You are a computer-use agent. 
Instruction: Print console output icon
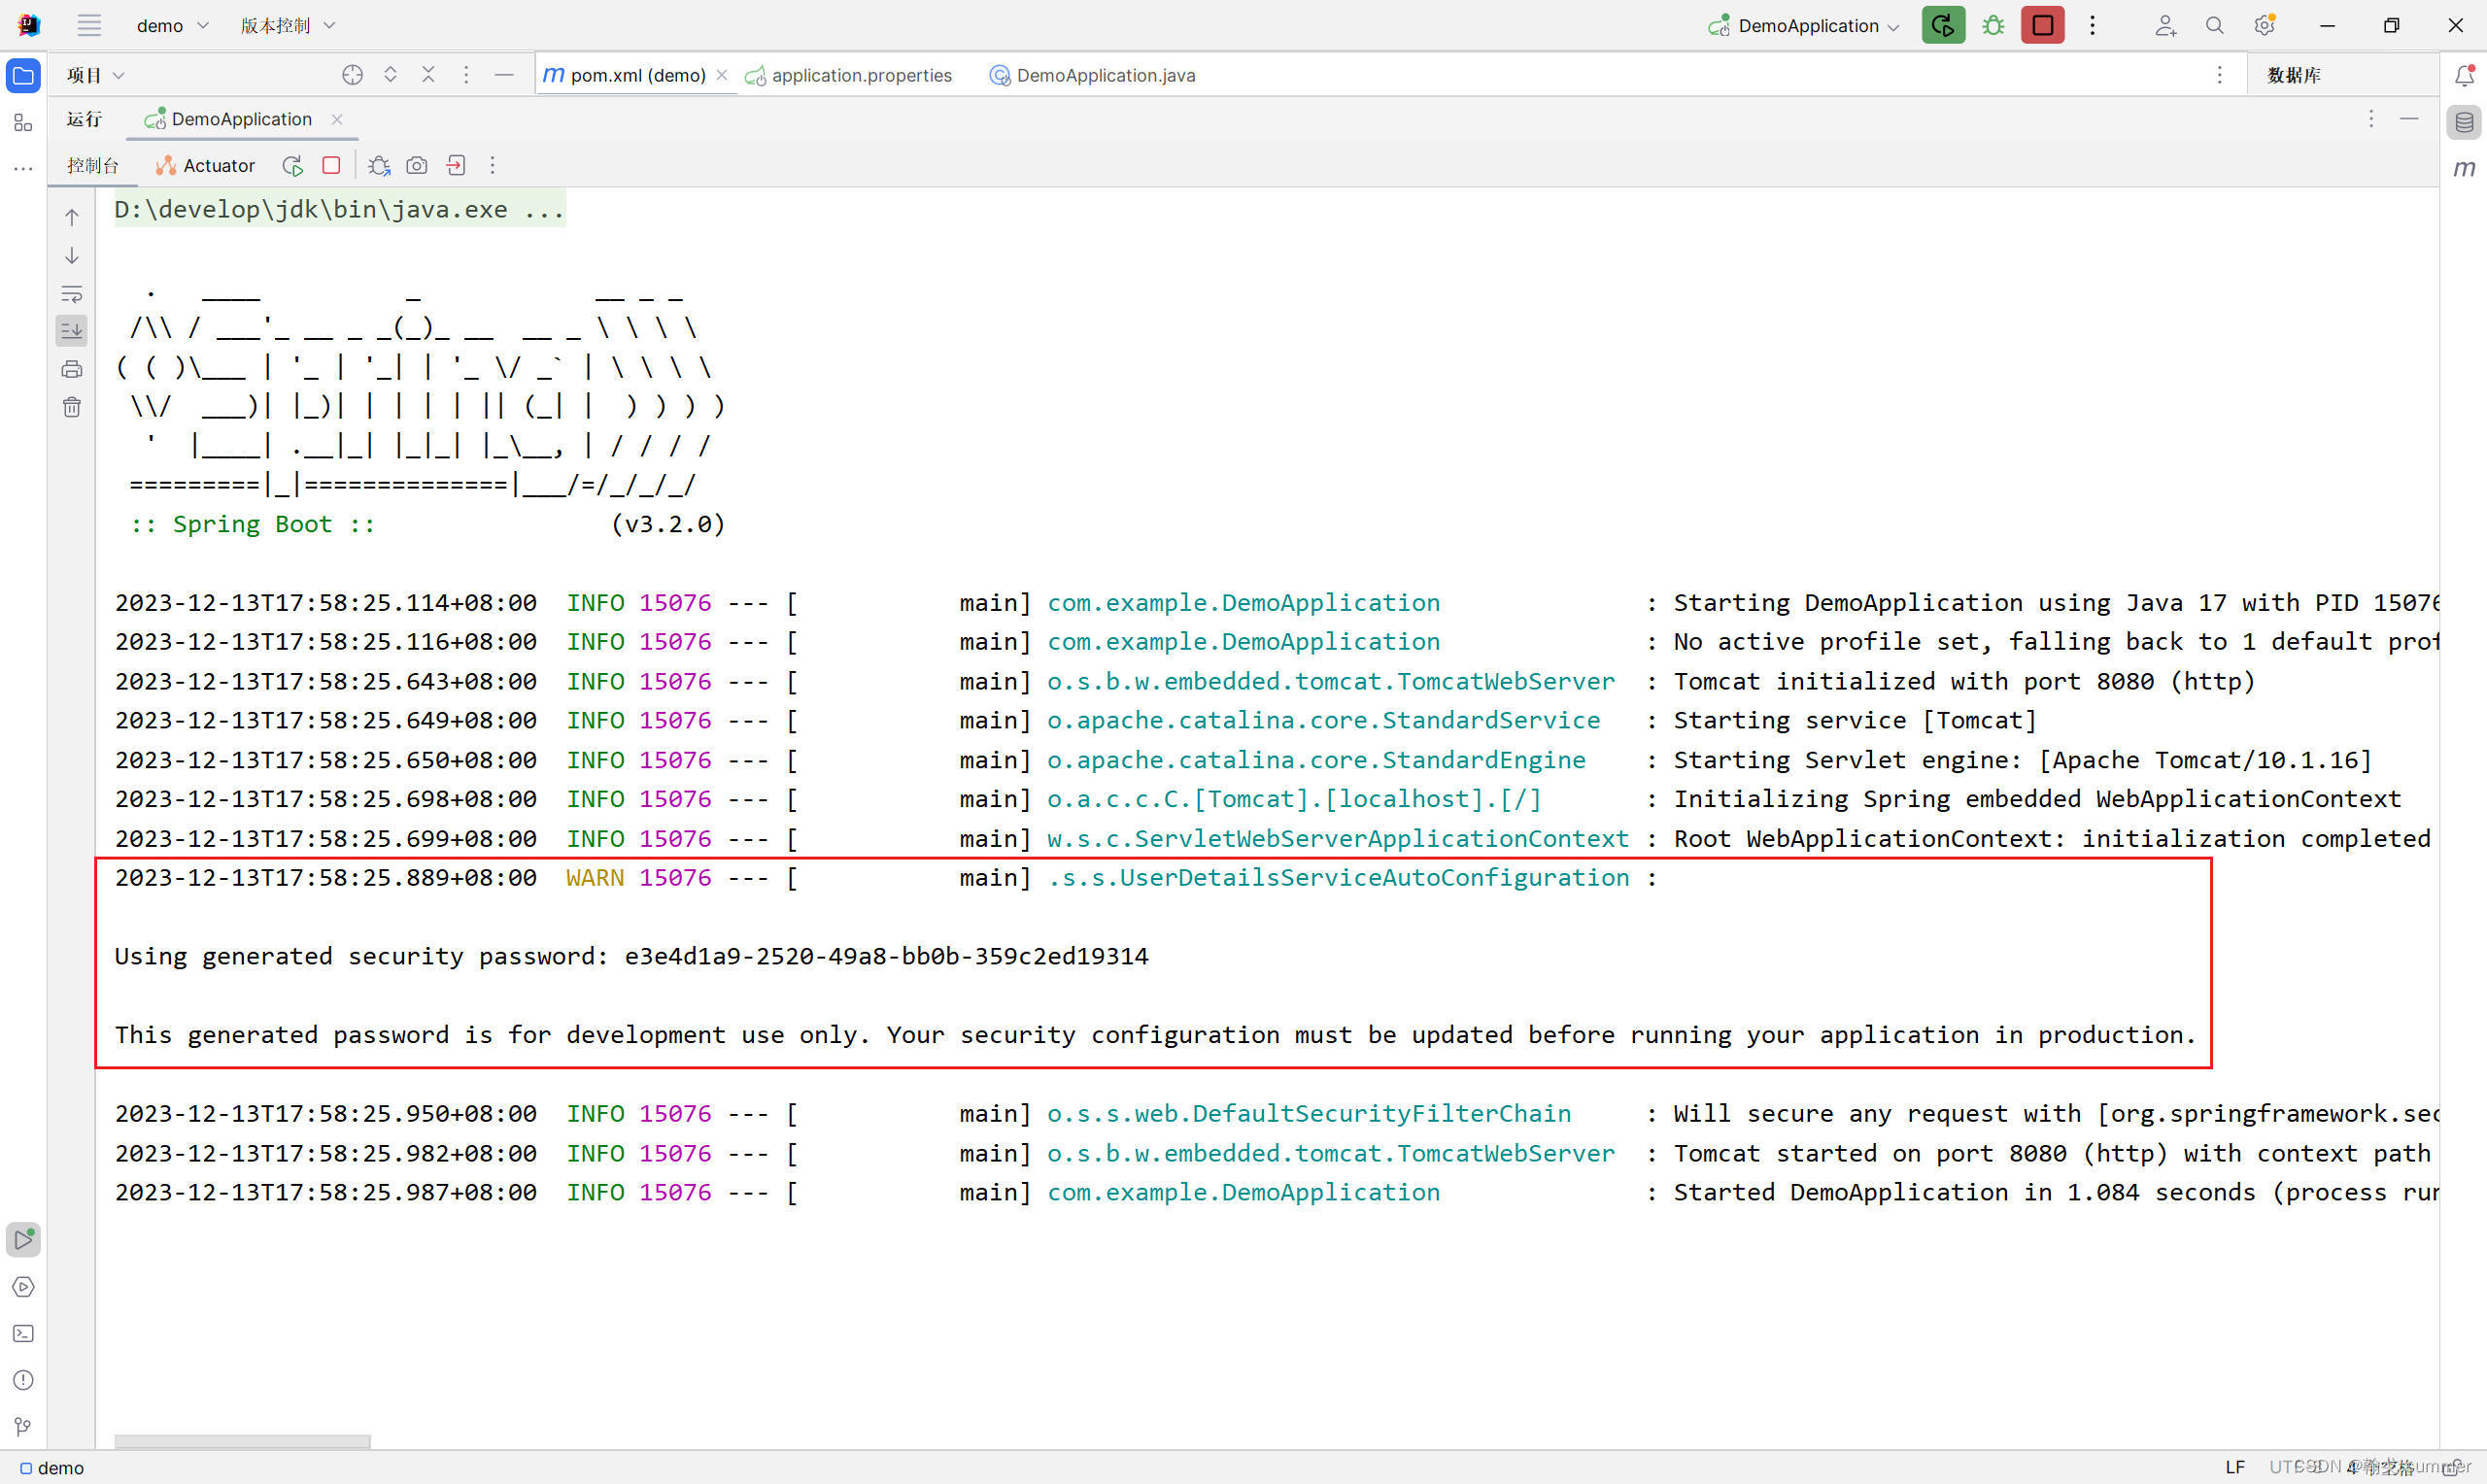(x=72, y=370)
